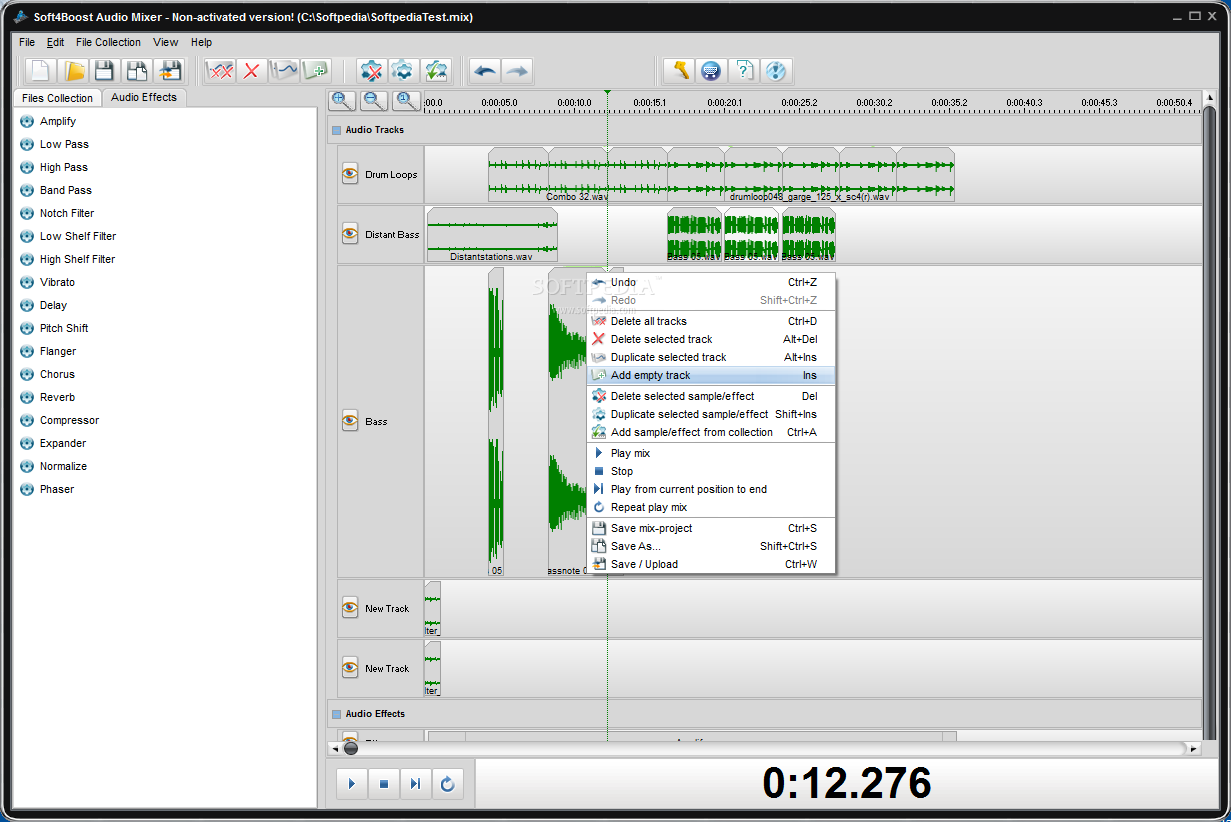Toggle eye on the upper New Track
The image size is (1231, 822).
(350, 608)
